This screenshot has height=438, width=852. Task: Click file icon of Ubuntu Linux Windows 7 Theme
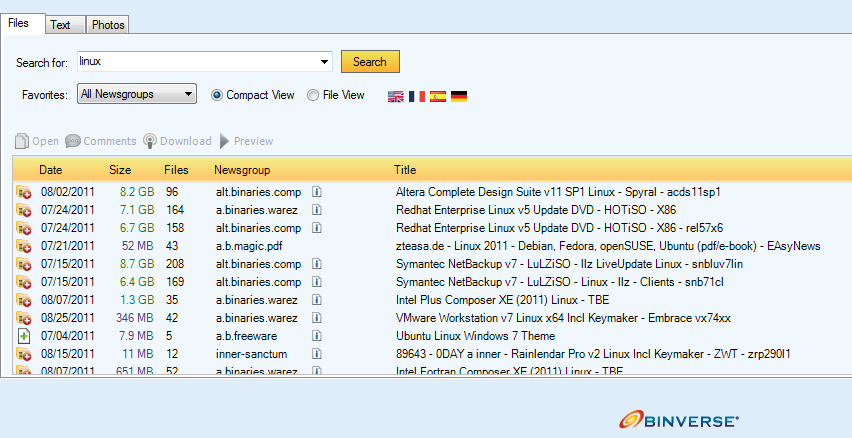pyautogui.click(x=24, y=336)
